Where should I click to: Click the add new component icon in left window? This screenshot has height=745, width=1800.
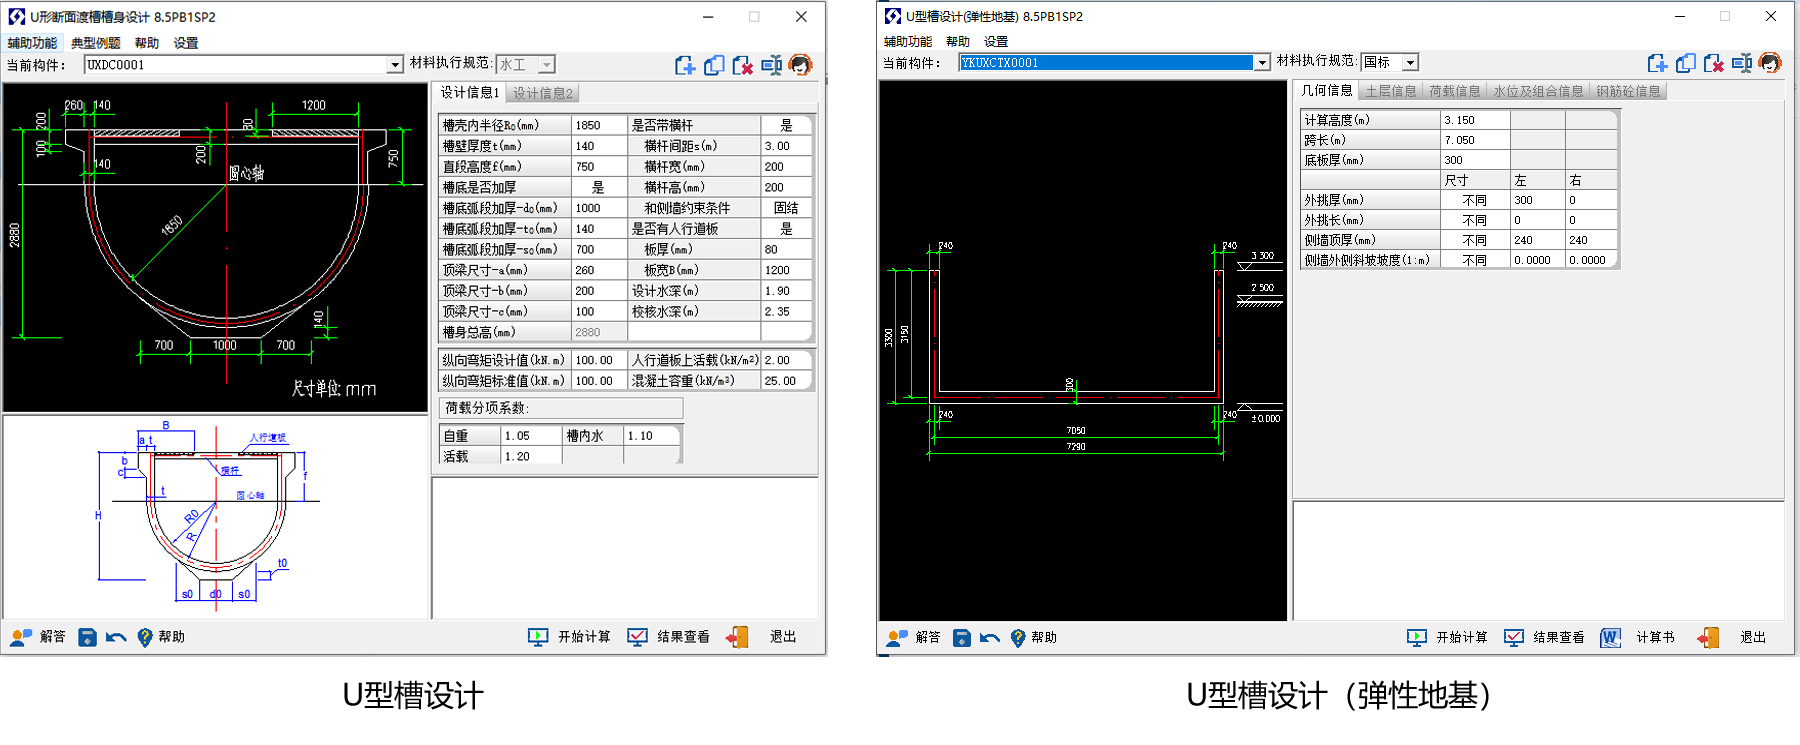click(x=685, y=65)
